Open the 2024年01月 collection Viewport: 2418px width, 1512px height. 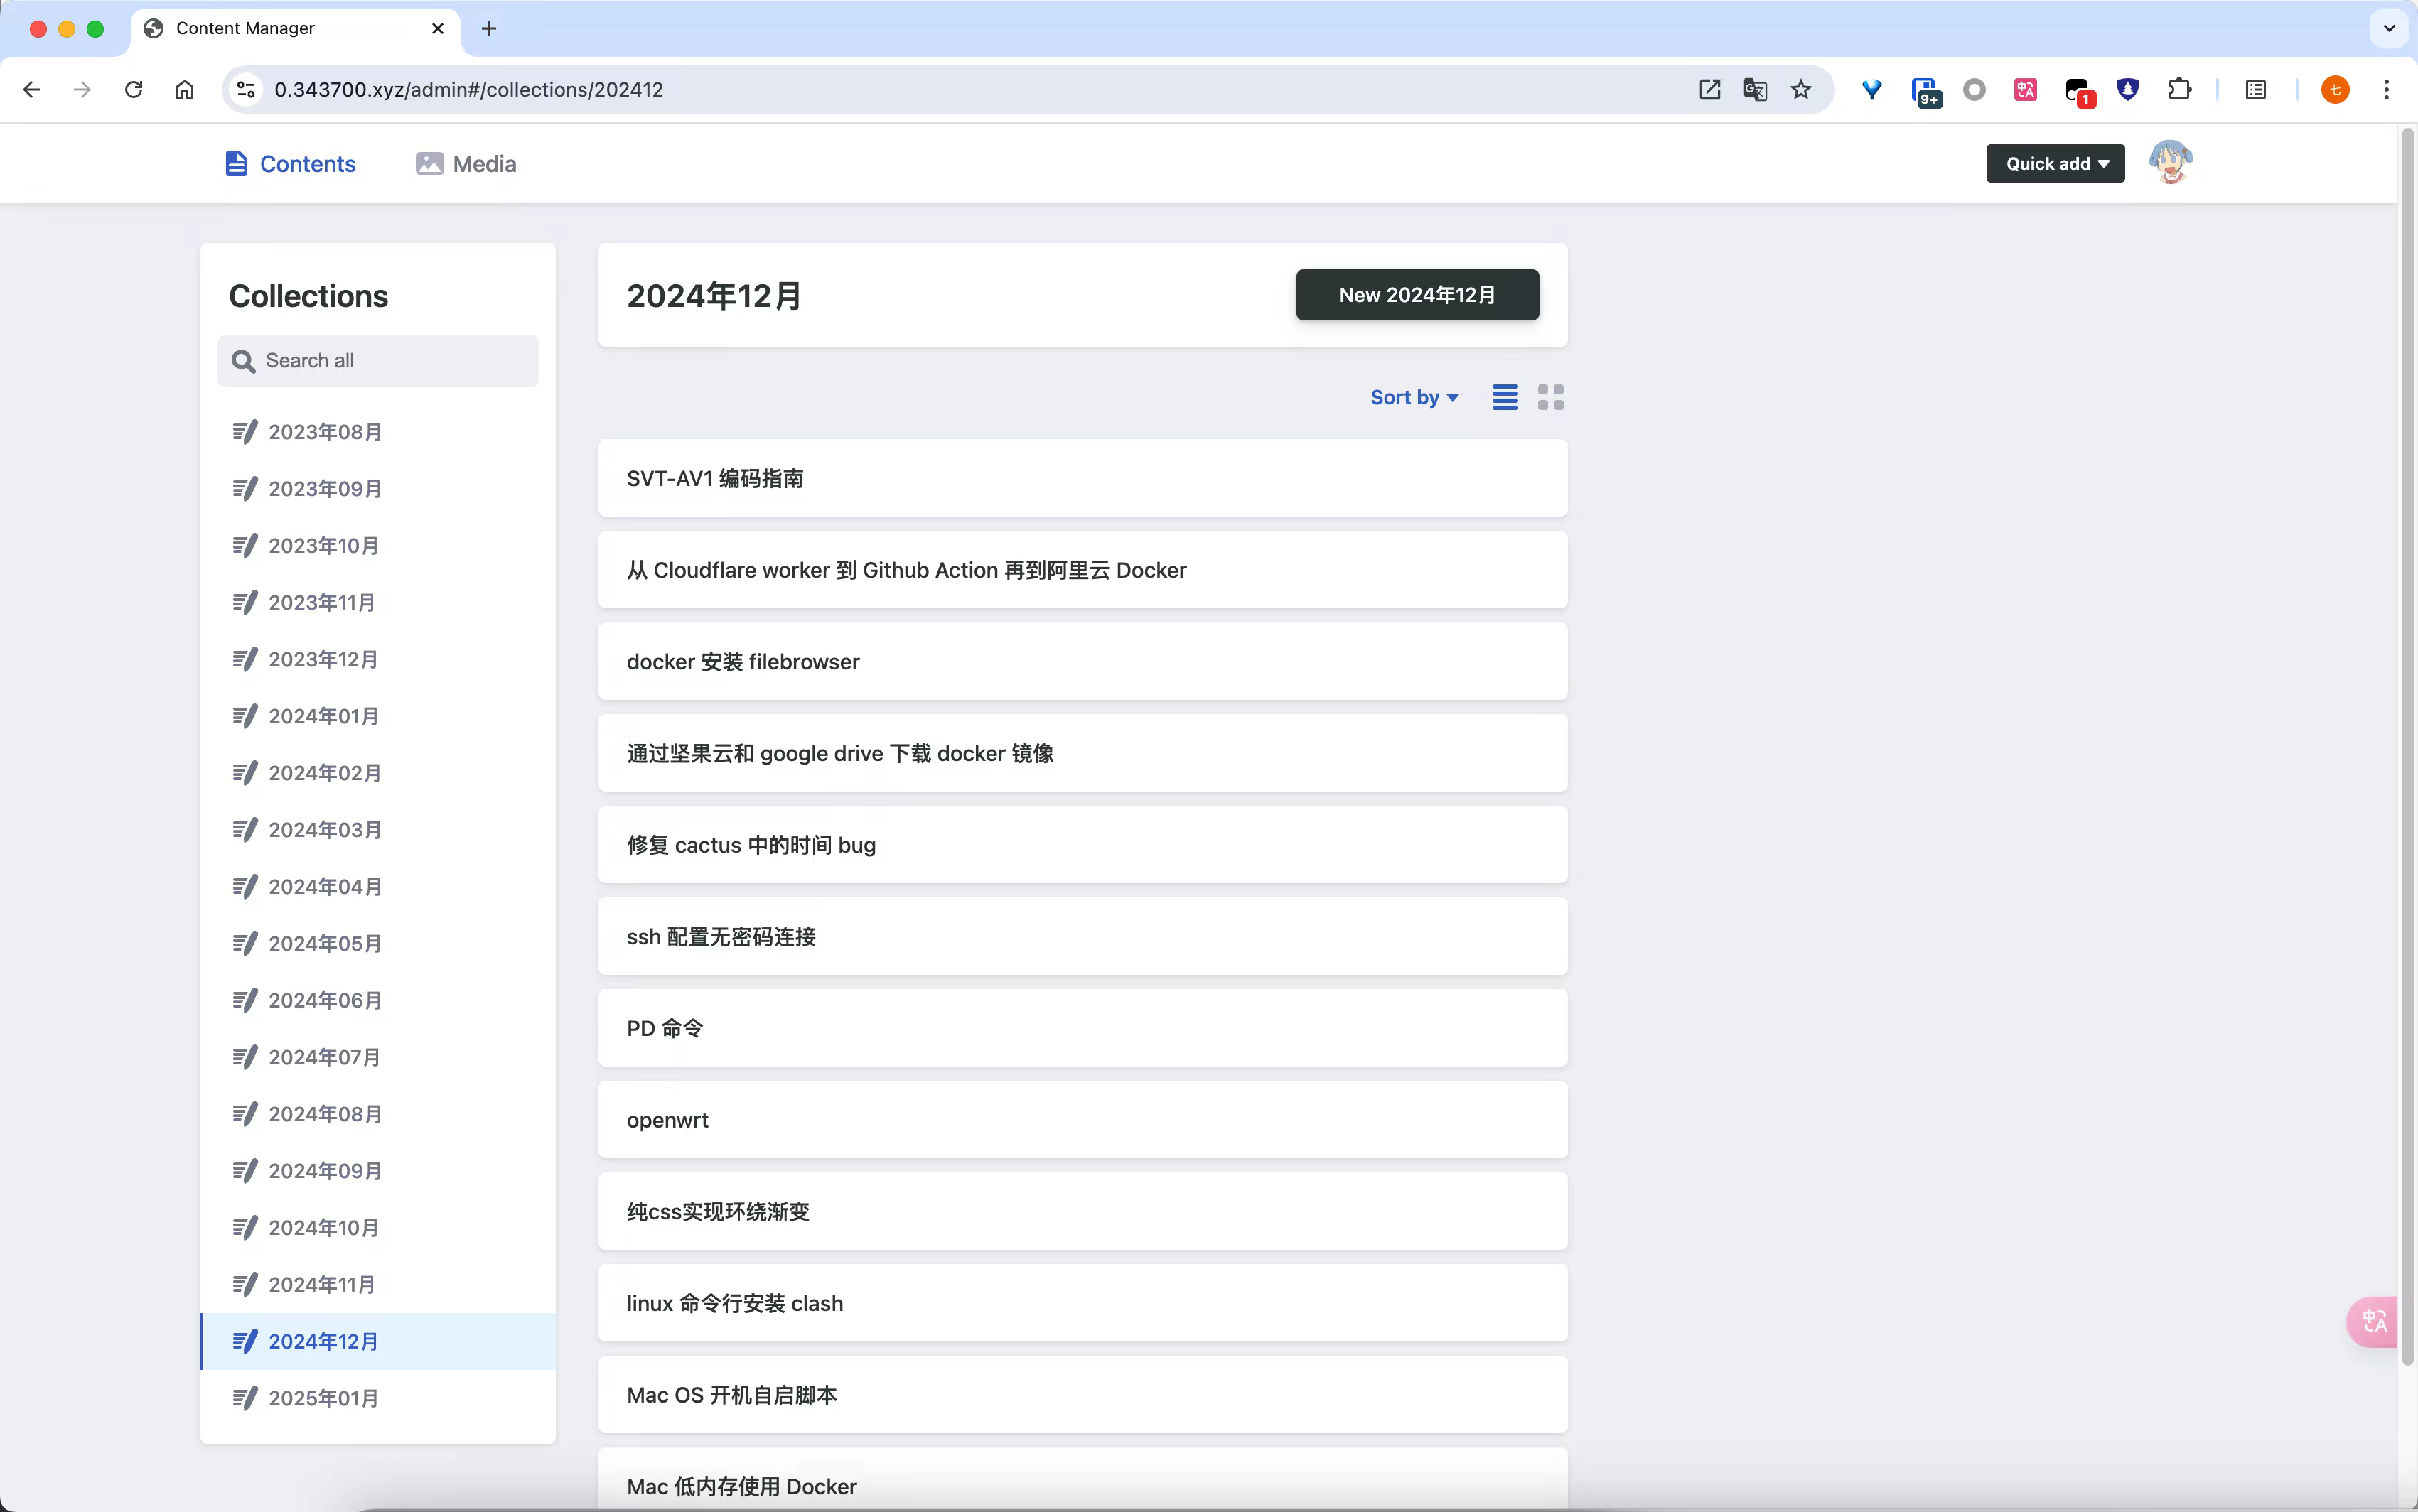pyautogui.click(x=378, y=717)
